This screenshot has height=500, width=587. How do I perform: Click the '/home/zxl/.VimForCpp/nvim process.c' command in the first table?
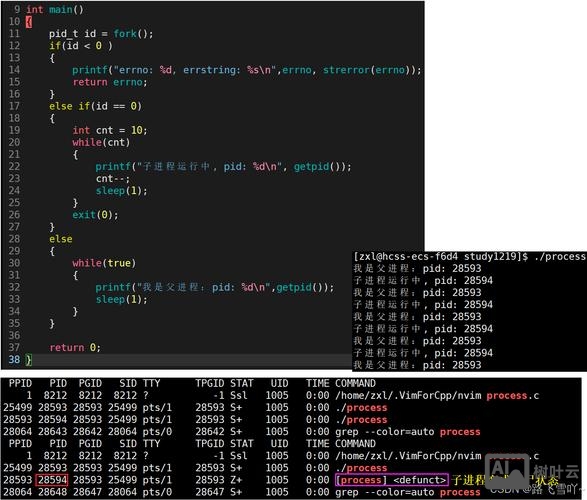pos(437,396)
